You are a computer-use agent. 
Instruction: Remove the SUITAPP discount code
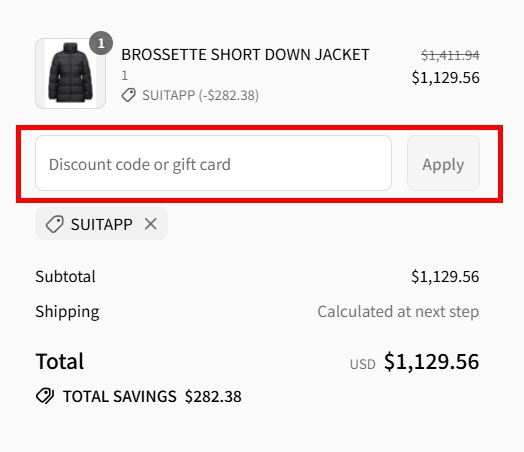[151, 224]
